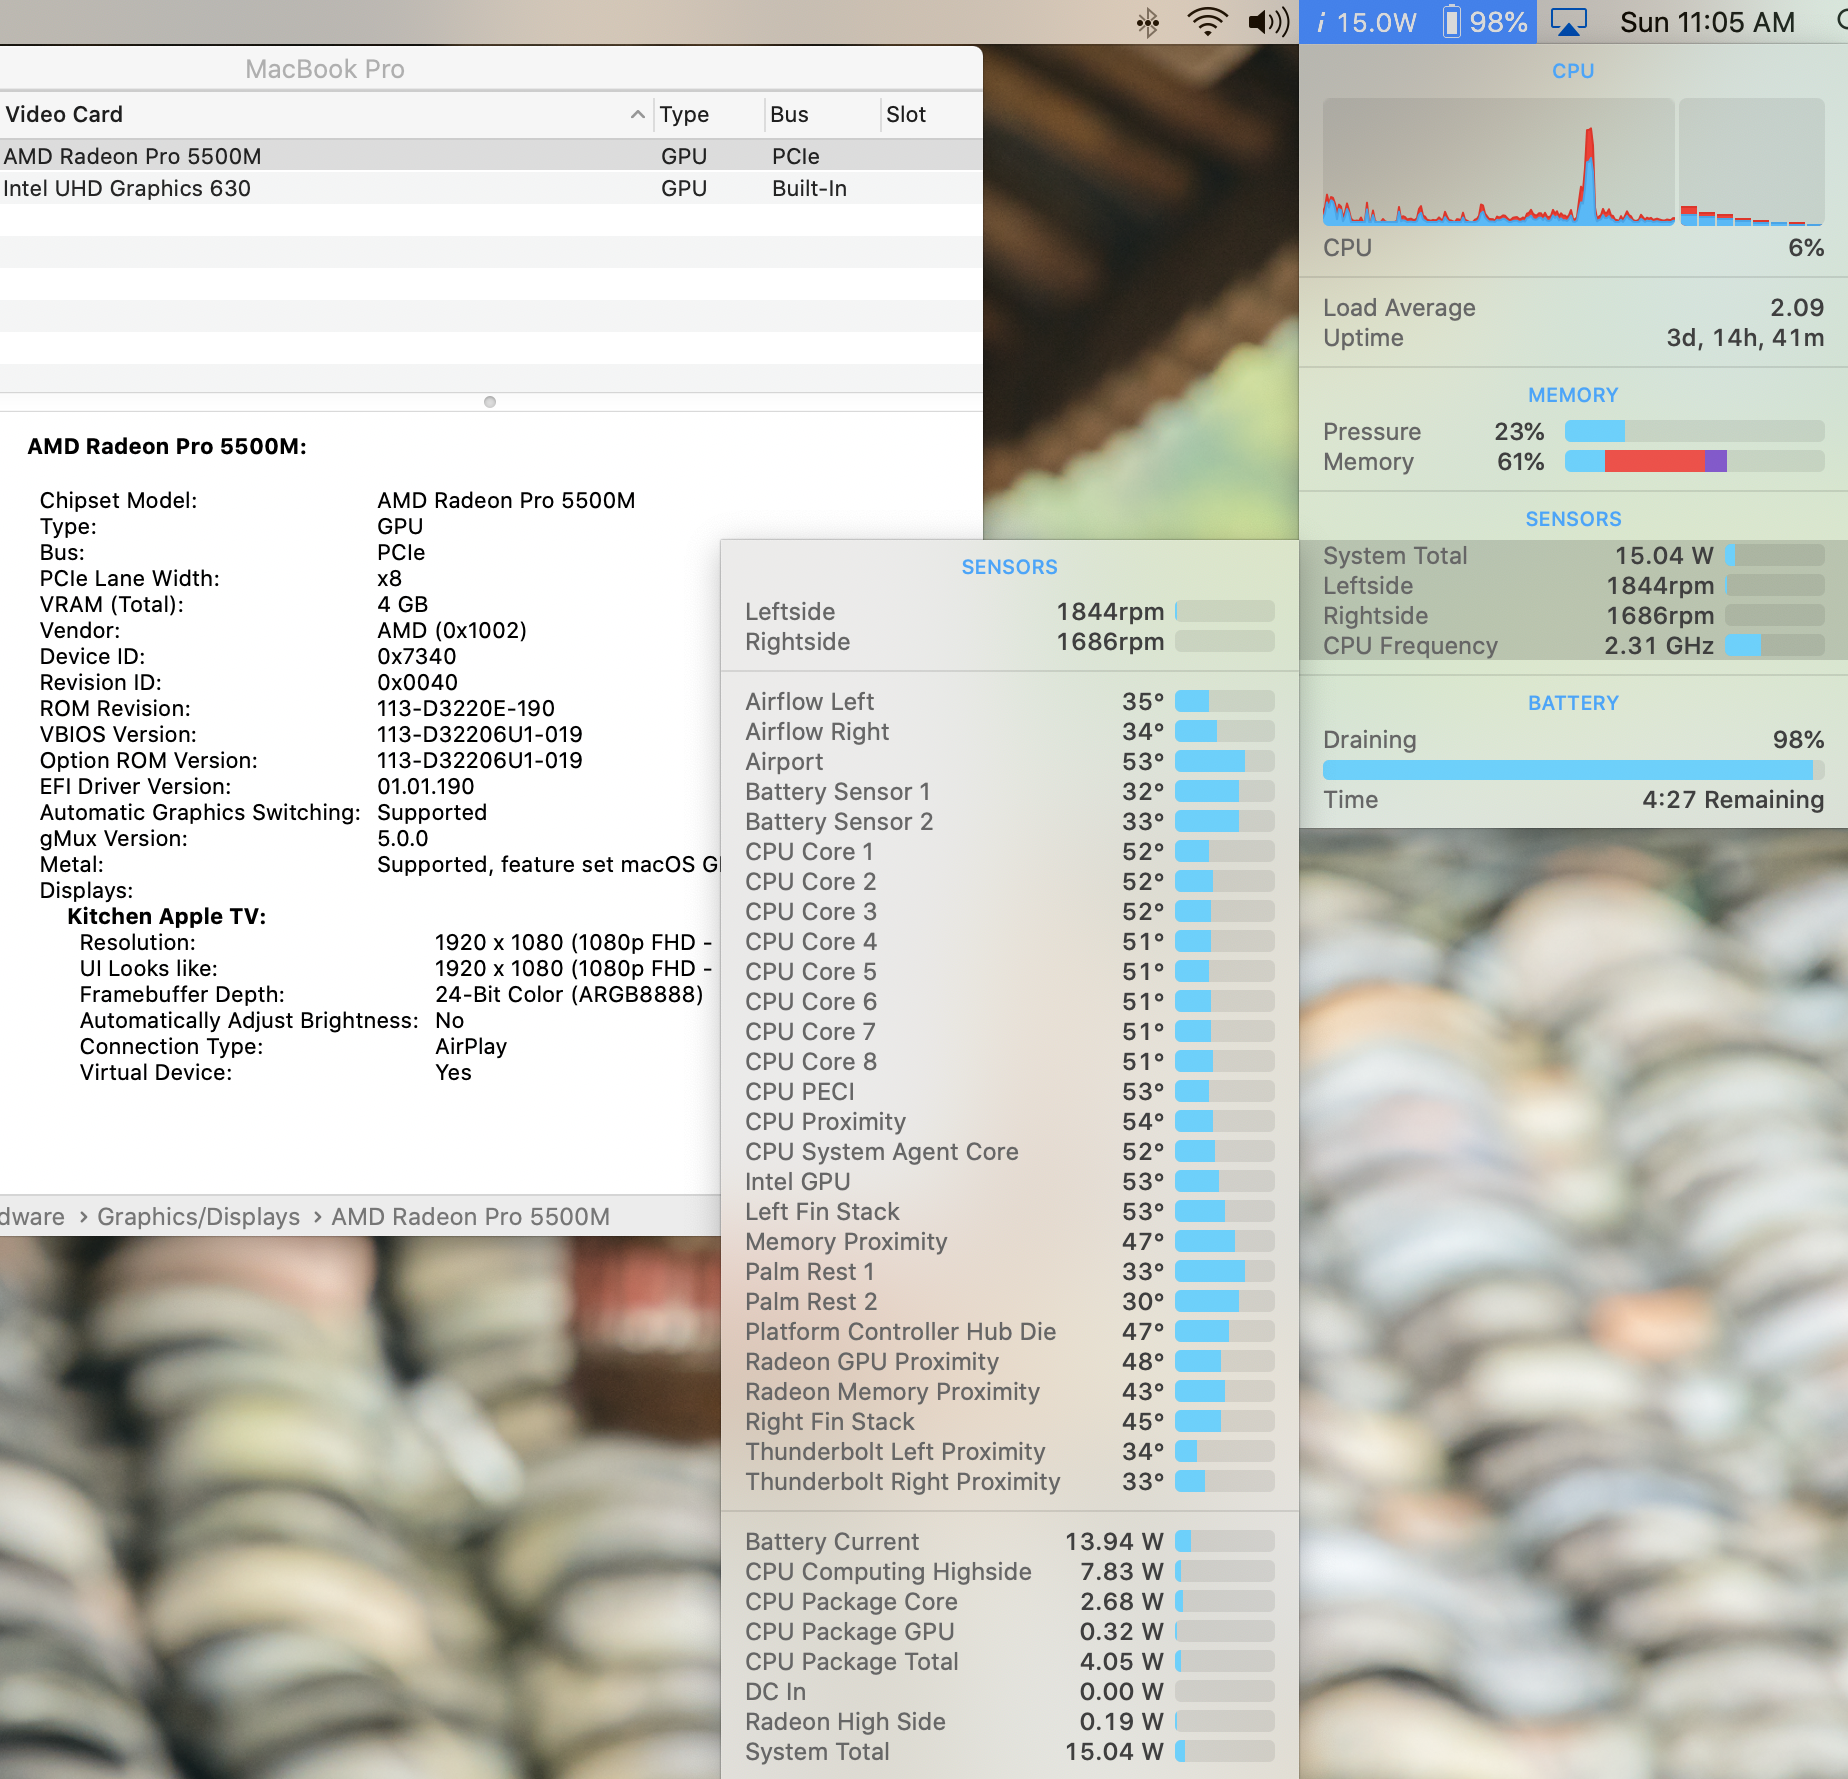The width and height of the screenshot is (1848, 1779).
Task: Click the Airflow Left 35° sensor
Action: pyautogui.click(x=1009, y=701)
